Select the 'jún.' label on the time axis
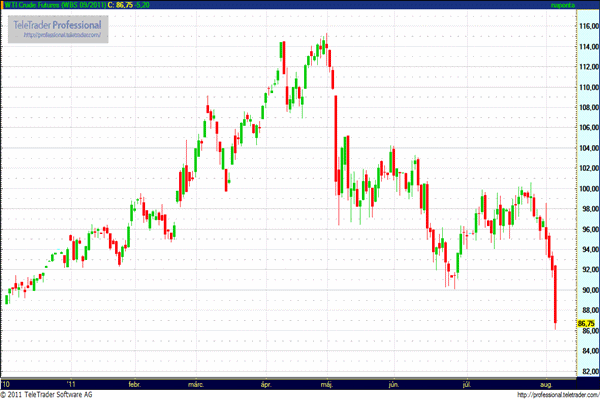600x400 pixels. pyautogui.click(x=394, y=382)
